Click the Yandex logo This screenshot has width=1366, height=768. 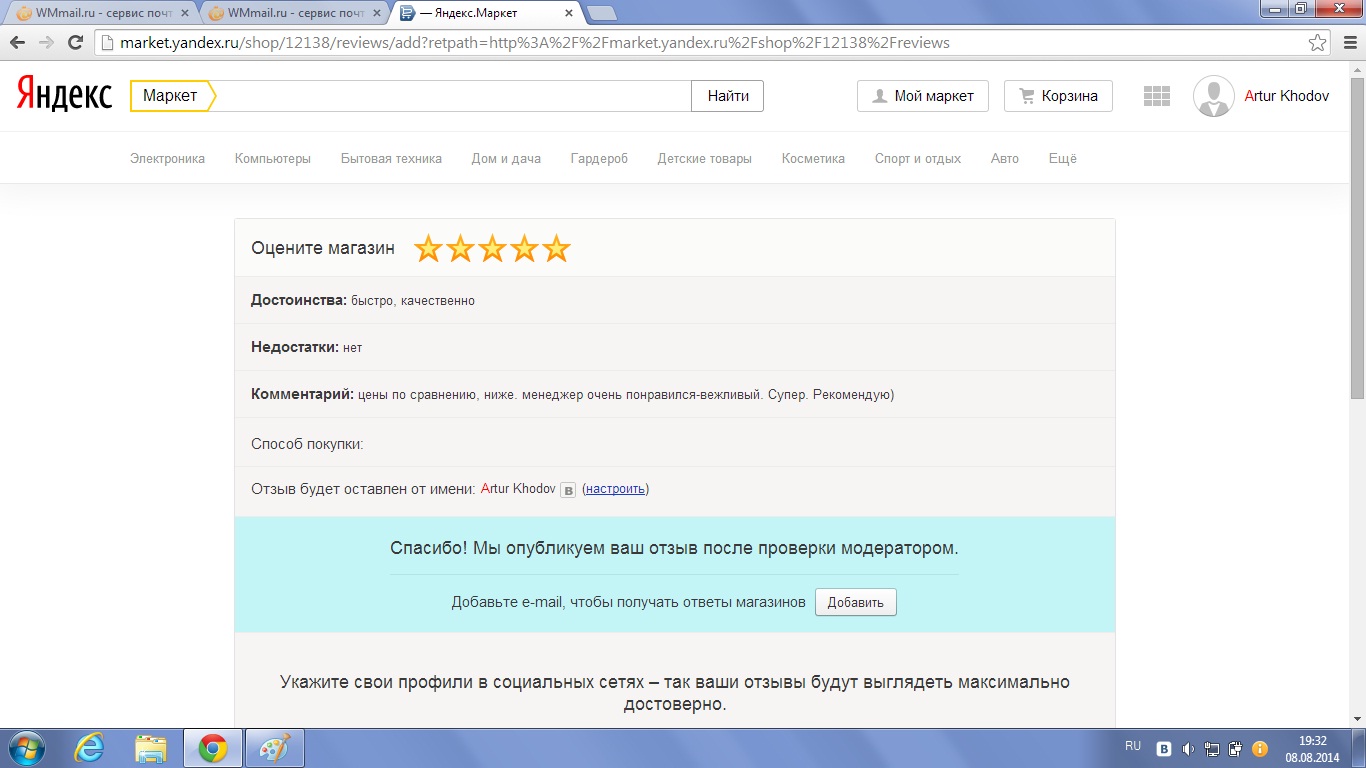[x=64, y=95]
